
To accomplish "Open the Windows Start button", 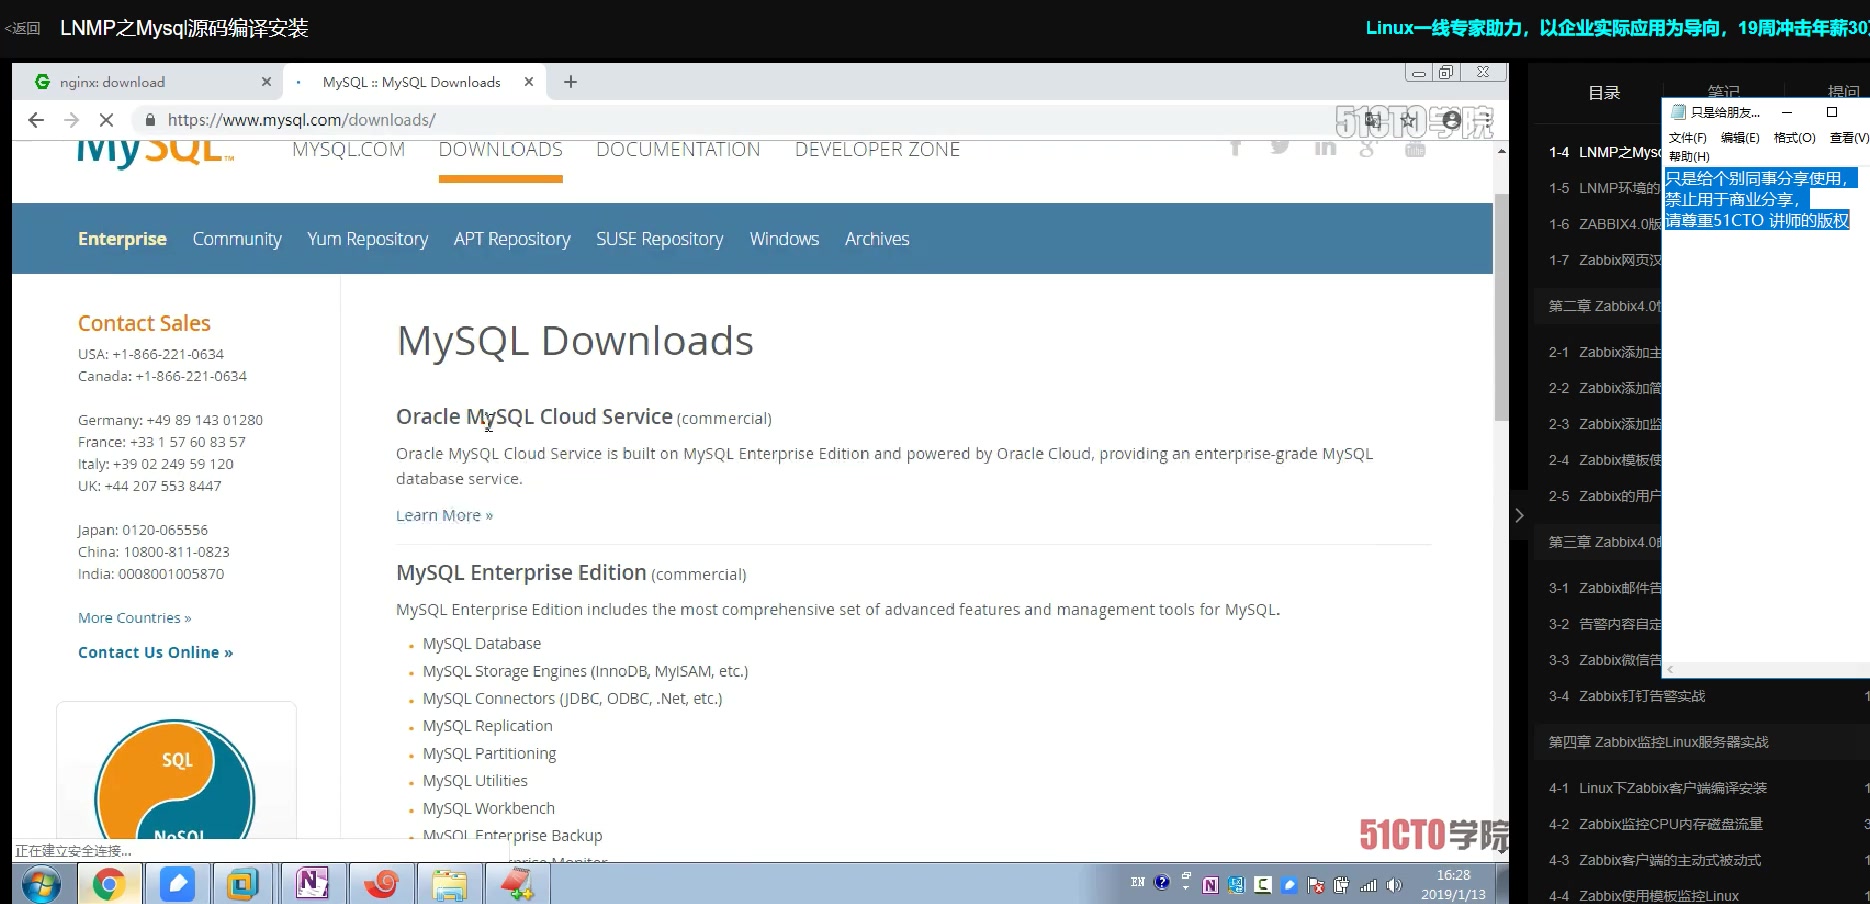I will pos(41,884).
